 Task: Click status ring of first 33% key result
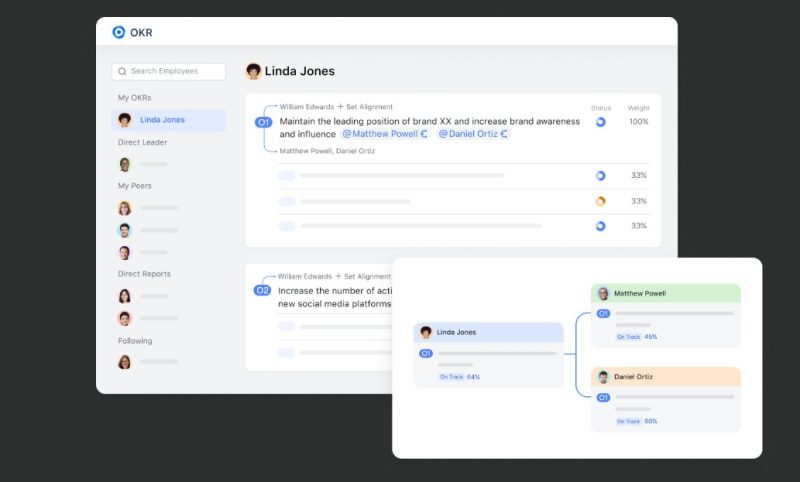(x=601, y=175)
